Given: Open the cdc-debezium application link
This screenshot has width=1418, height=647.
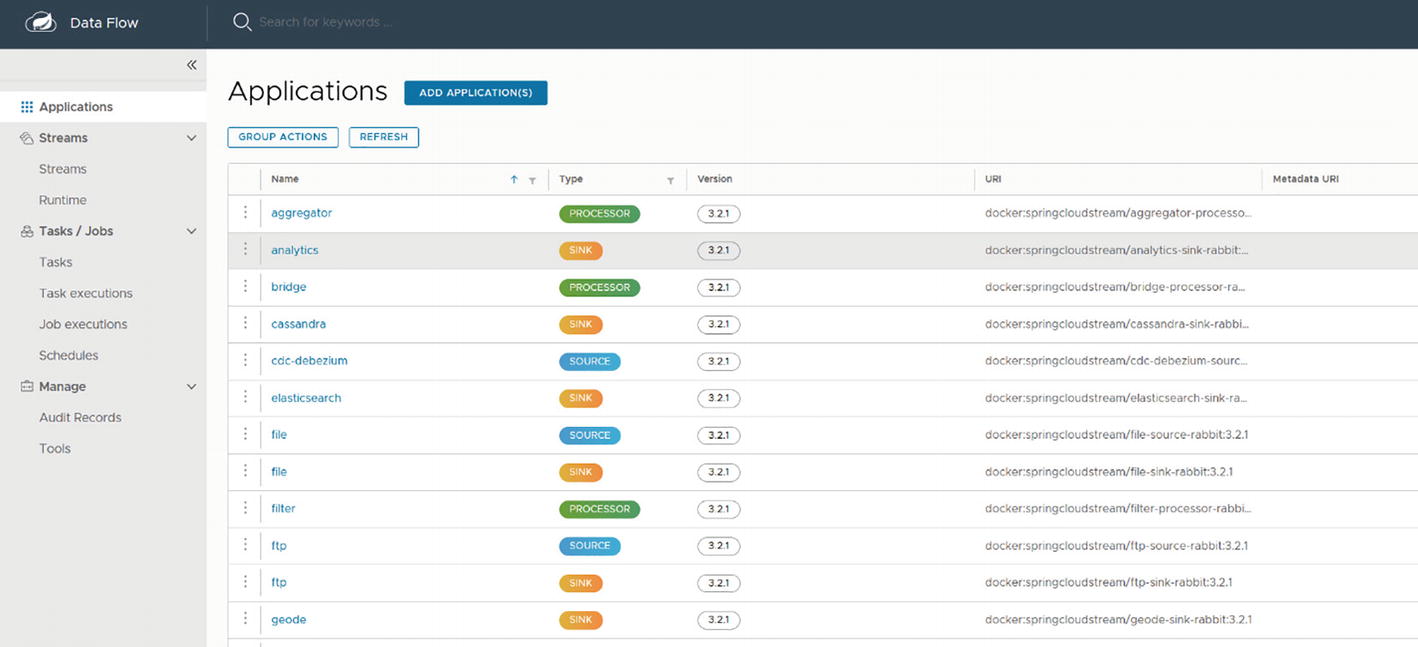Looking at the screenshot, I should (x=309, y=361).
